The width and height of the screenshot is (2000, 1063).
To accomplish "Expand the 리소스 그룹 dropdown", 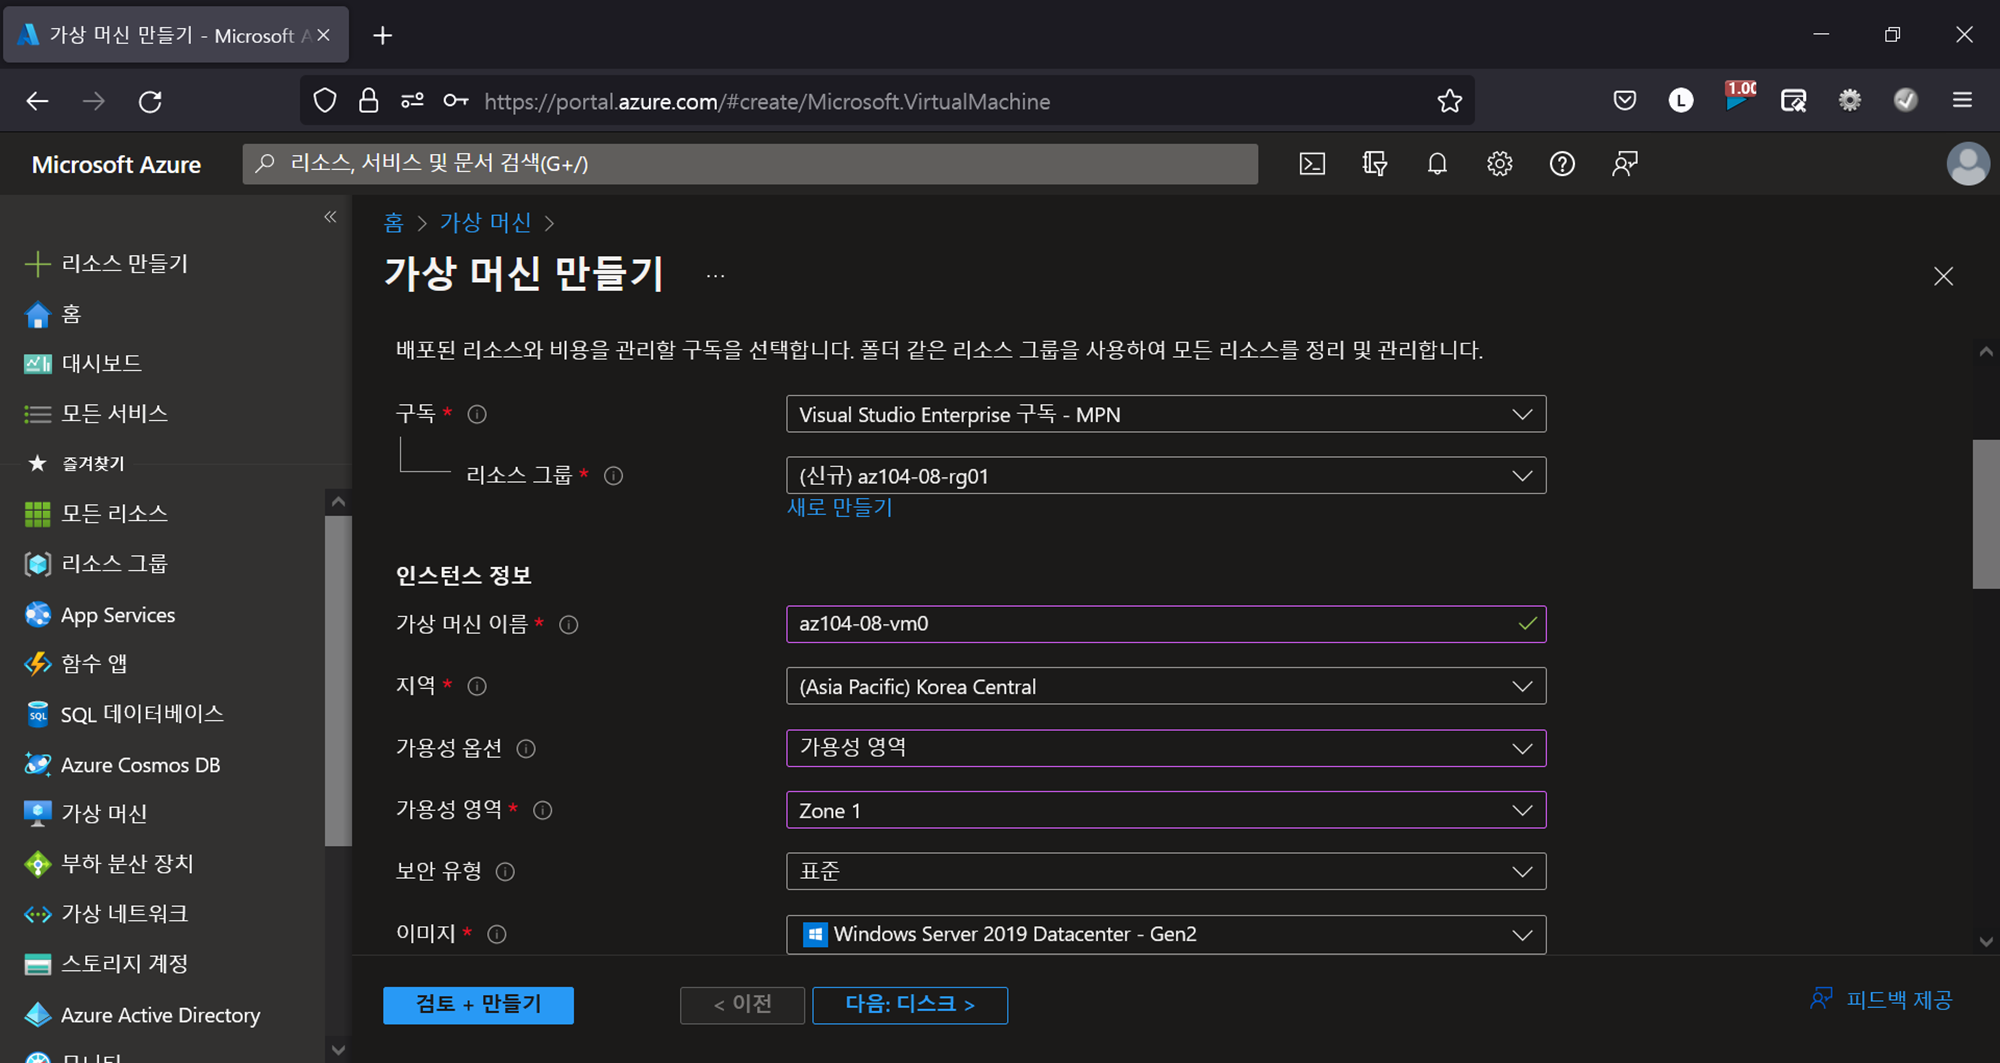I will 1166,476.
